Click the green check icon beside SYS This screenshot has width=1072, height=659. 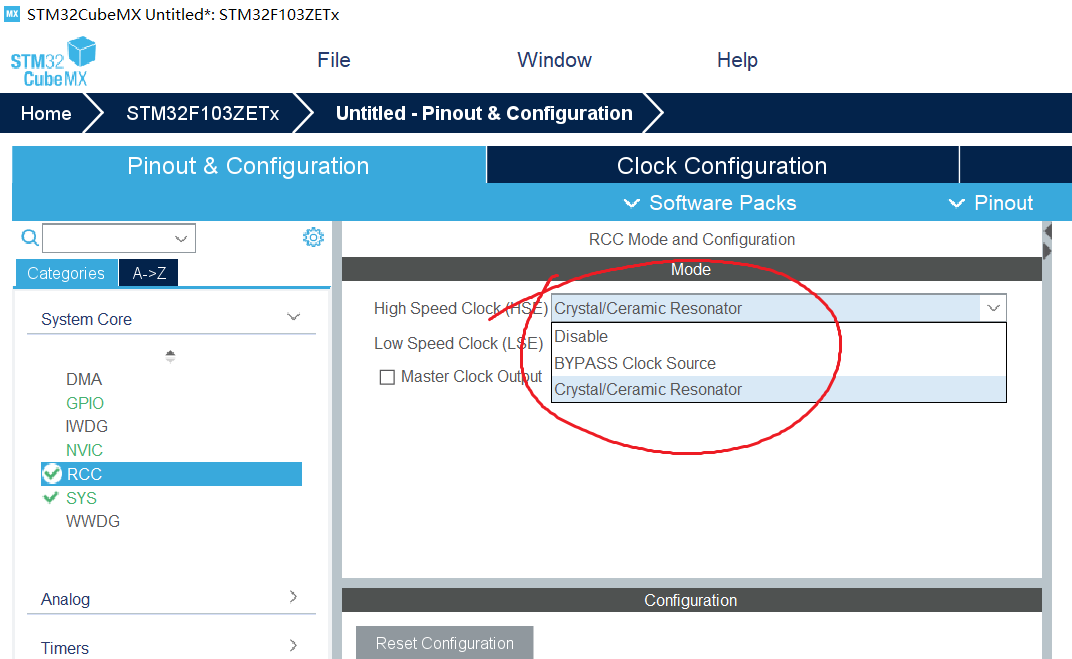pos(51,498)
